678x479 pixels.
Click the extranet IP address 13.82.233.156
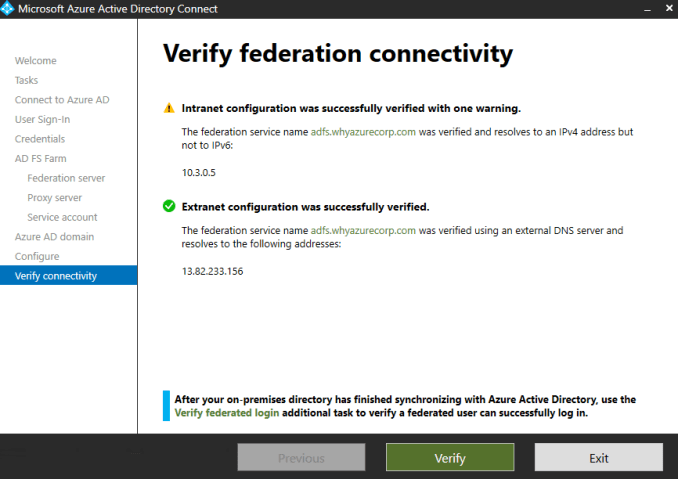pos(212,271)
